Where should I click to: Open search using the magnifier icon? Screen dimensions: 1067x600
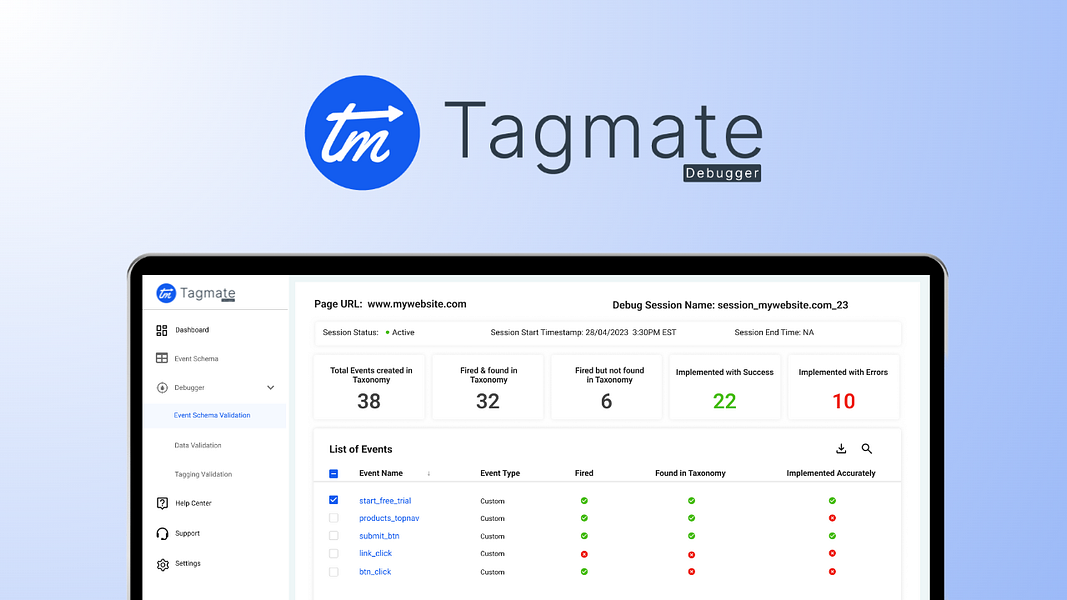tap(866, 448)
